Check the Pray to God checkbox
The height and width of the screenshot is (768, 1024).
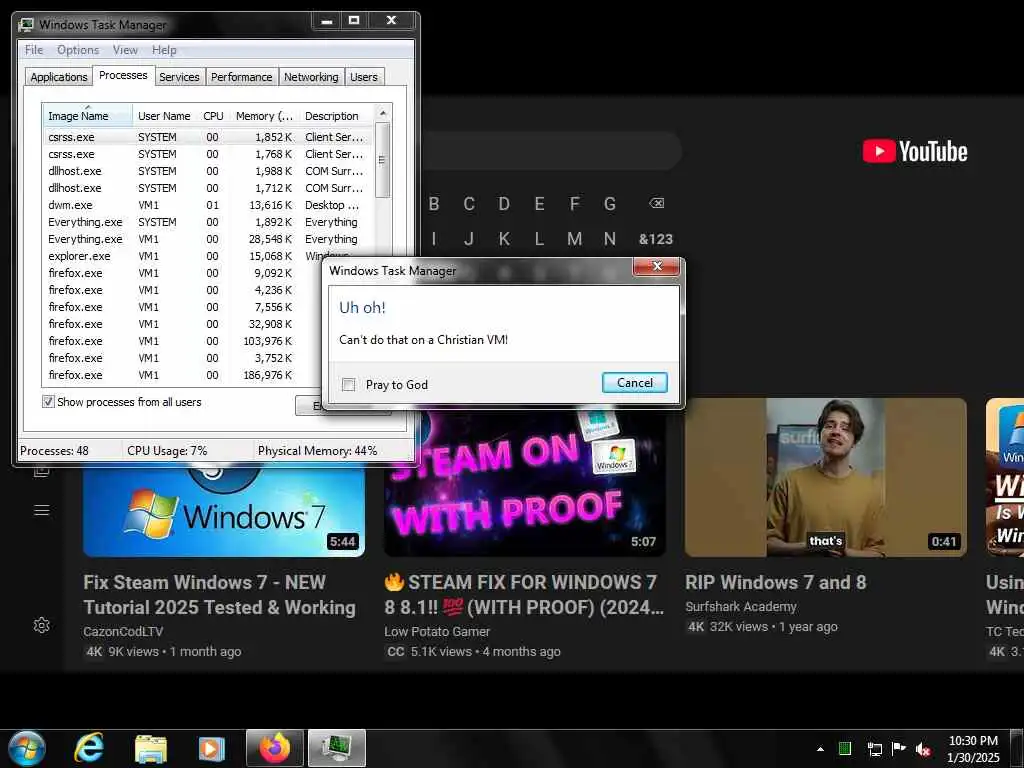pos(349,385)
